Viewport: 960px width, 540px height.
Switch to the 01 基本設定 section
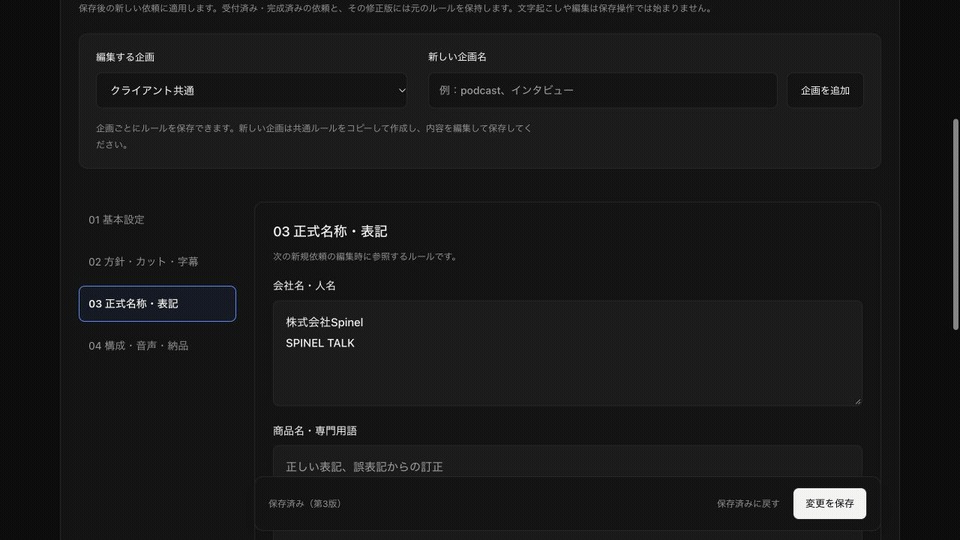click(x=157, y=220)
